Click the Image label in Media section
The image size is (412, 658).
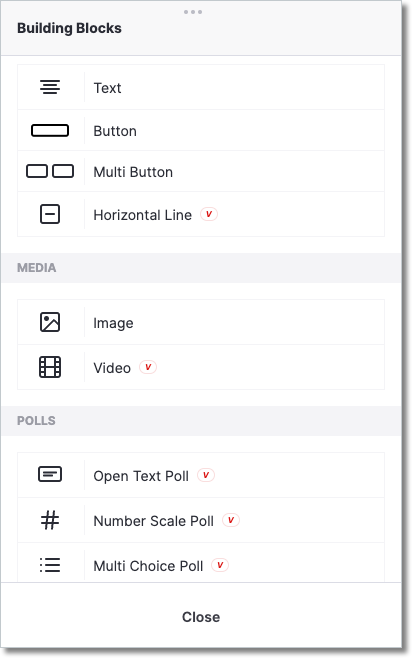pyautogui.click(x=113, y=323)
